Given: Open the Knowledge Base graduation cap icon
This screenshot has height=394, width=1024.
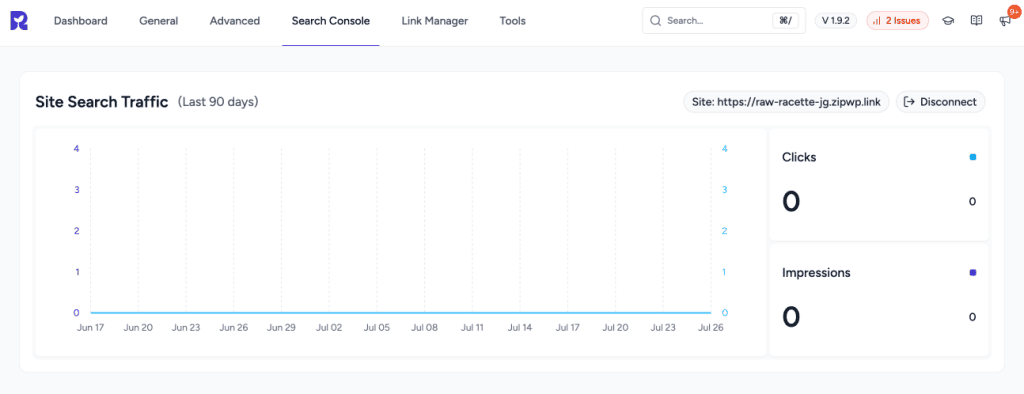Looking at the screenshot, I should pos(948,21).
